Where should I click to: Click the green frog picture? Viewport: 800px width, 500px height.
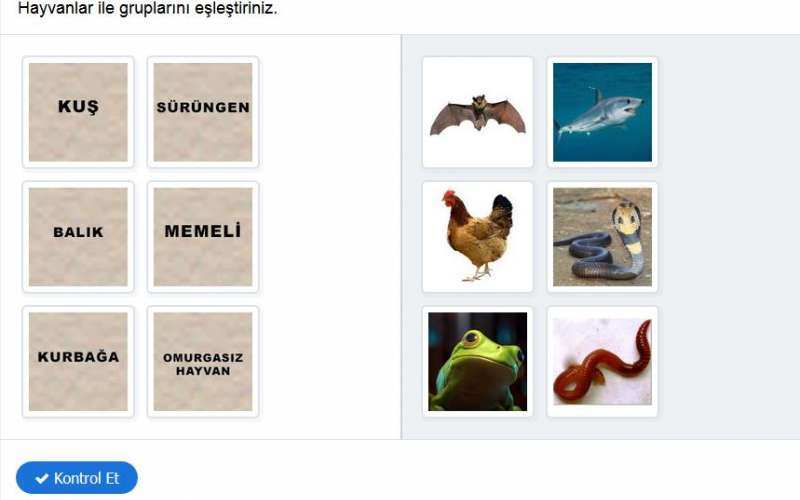(478, 361)
